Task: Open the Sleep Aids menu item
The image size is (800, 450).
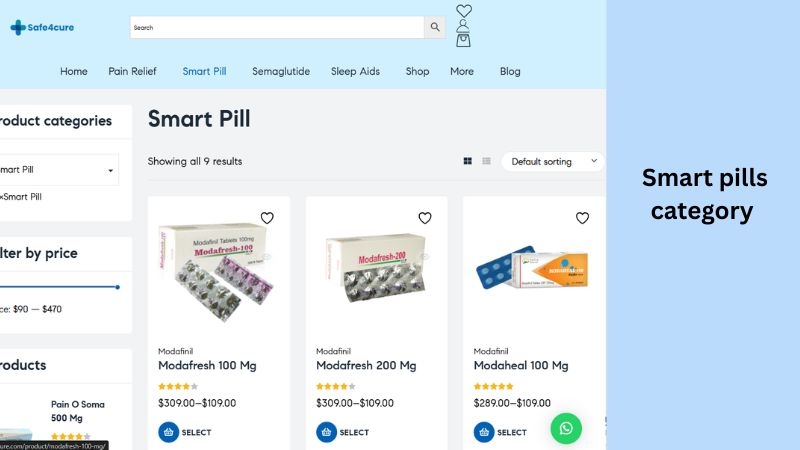Action: (x=355, y=72)
